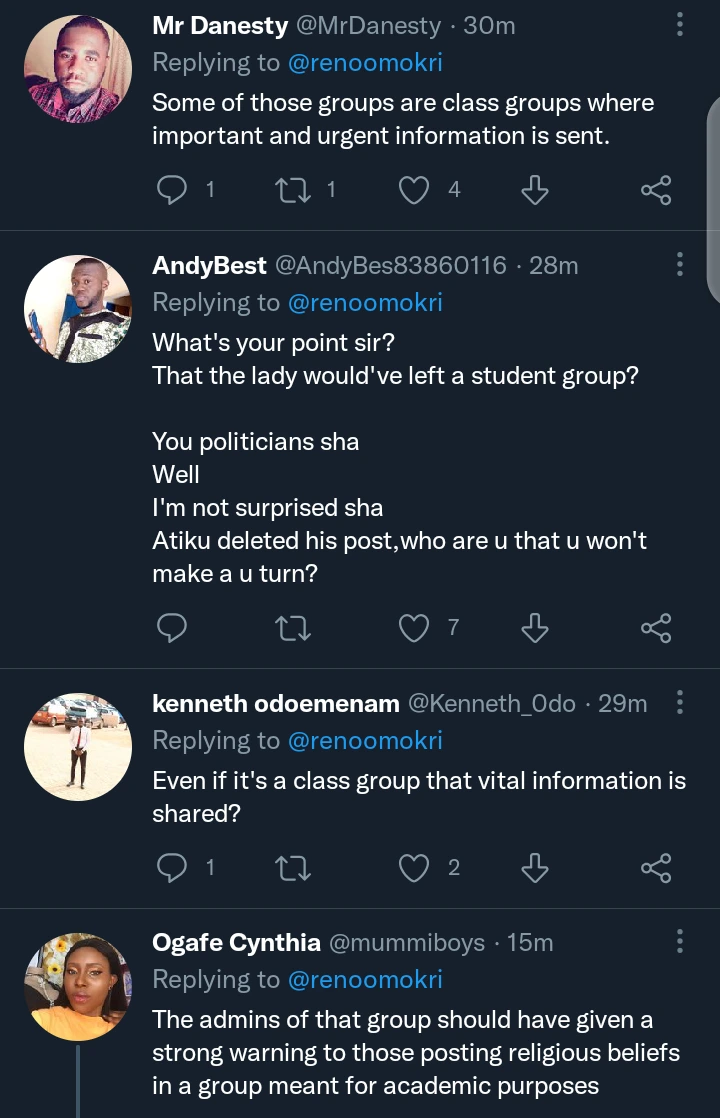
Task: Open more options on Ogafe Cynthia's tweet
Action: pos(680,941)
